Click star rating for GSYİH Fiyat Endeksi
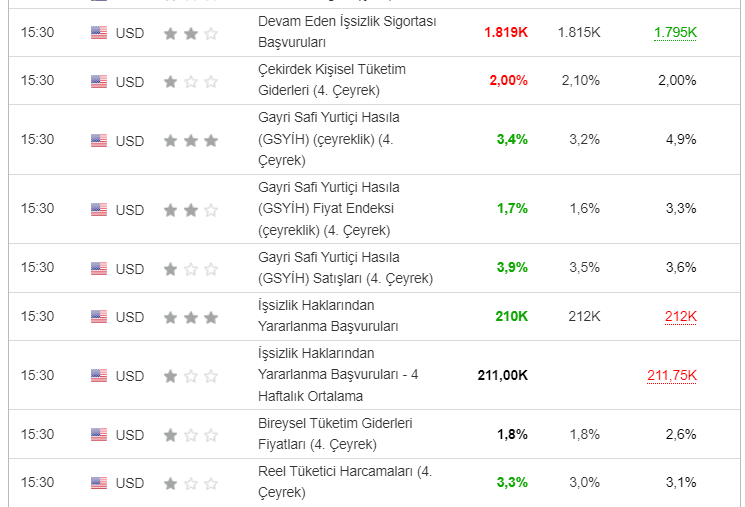Viewport: 745px width, 507px height. coord(190,209)
